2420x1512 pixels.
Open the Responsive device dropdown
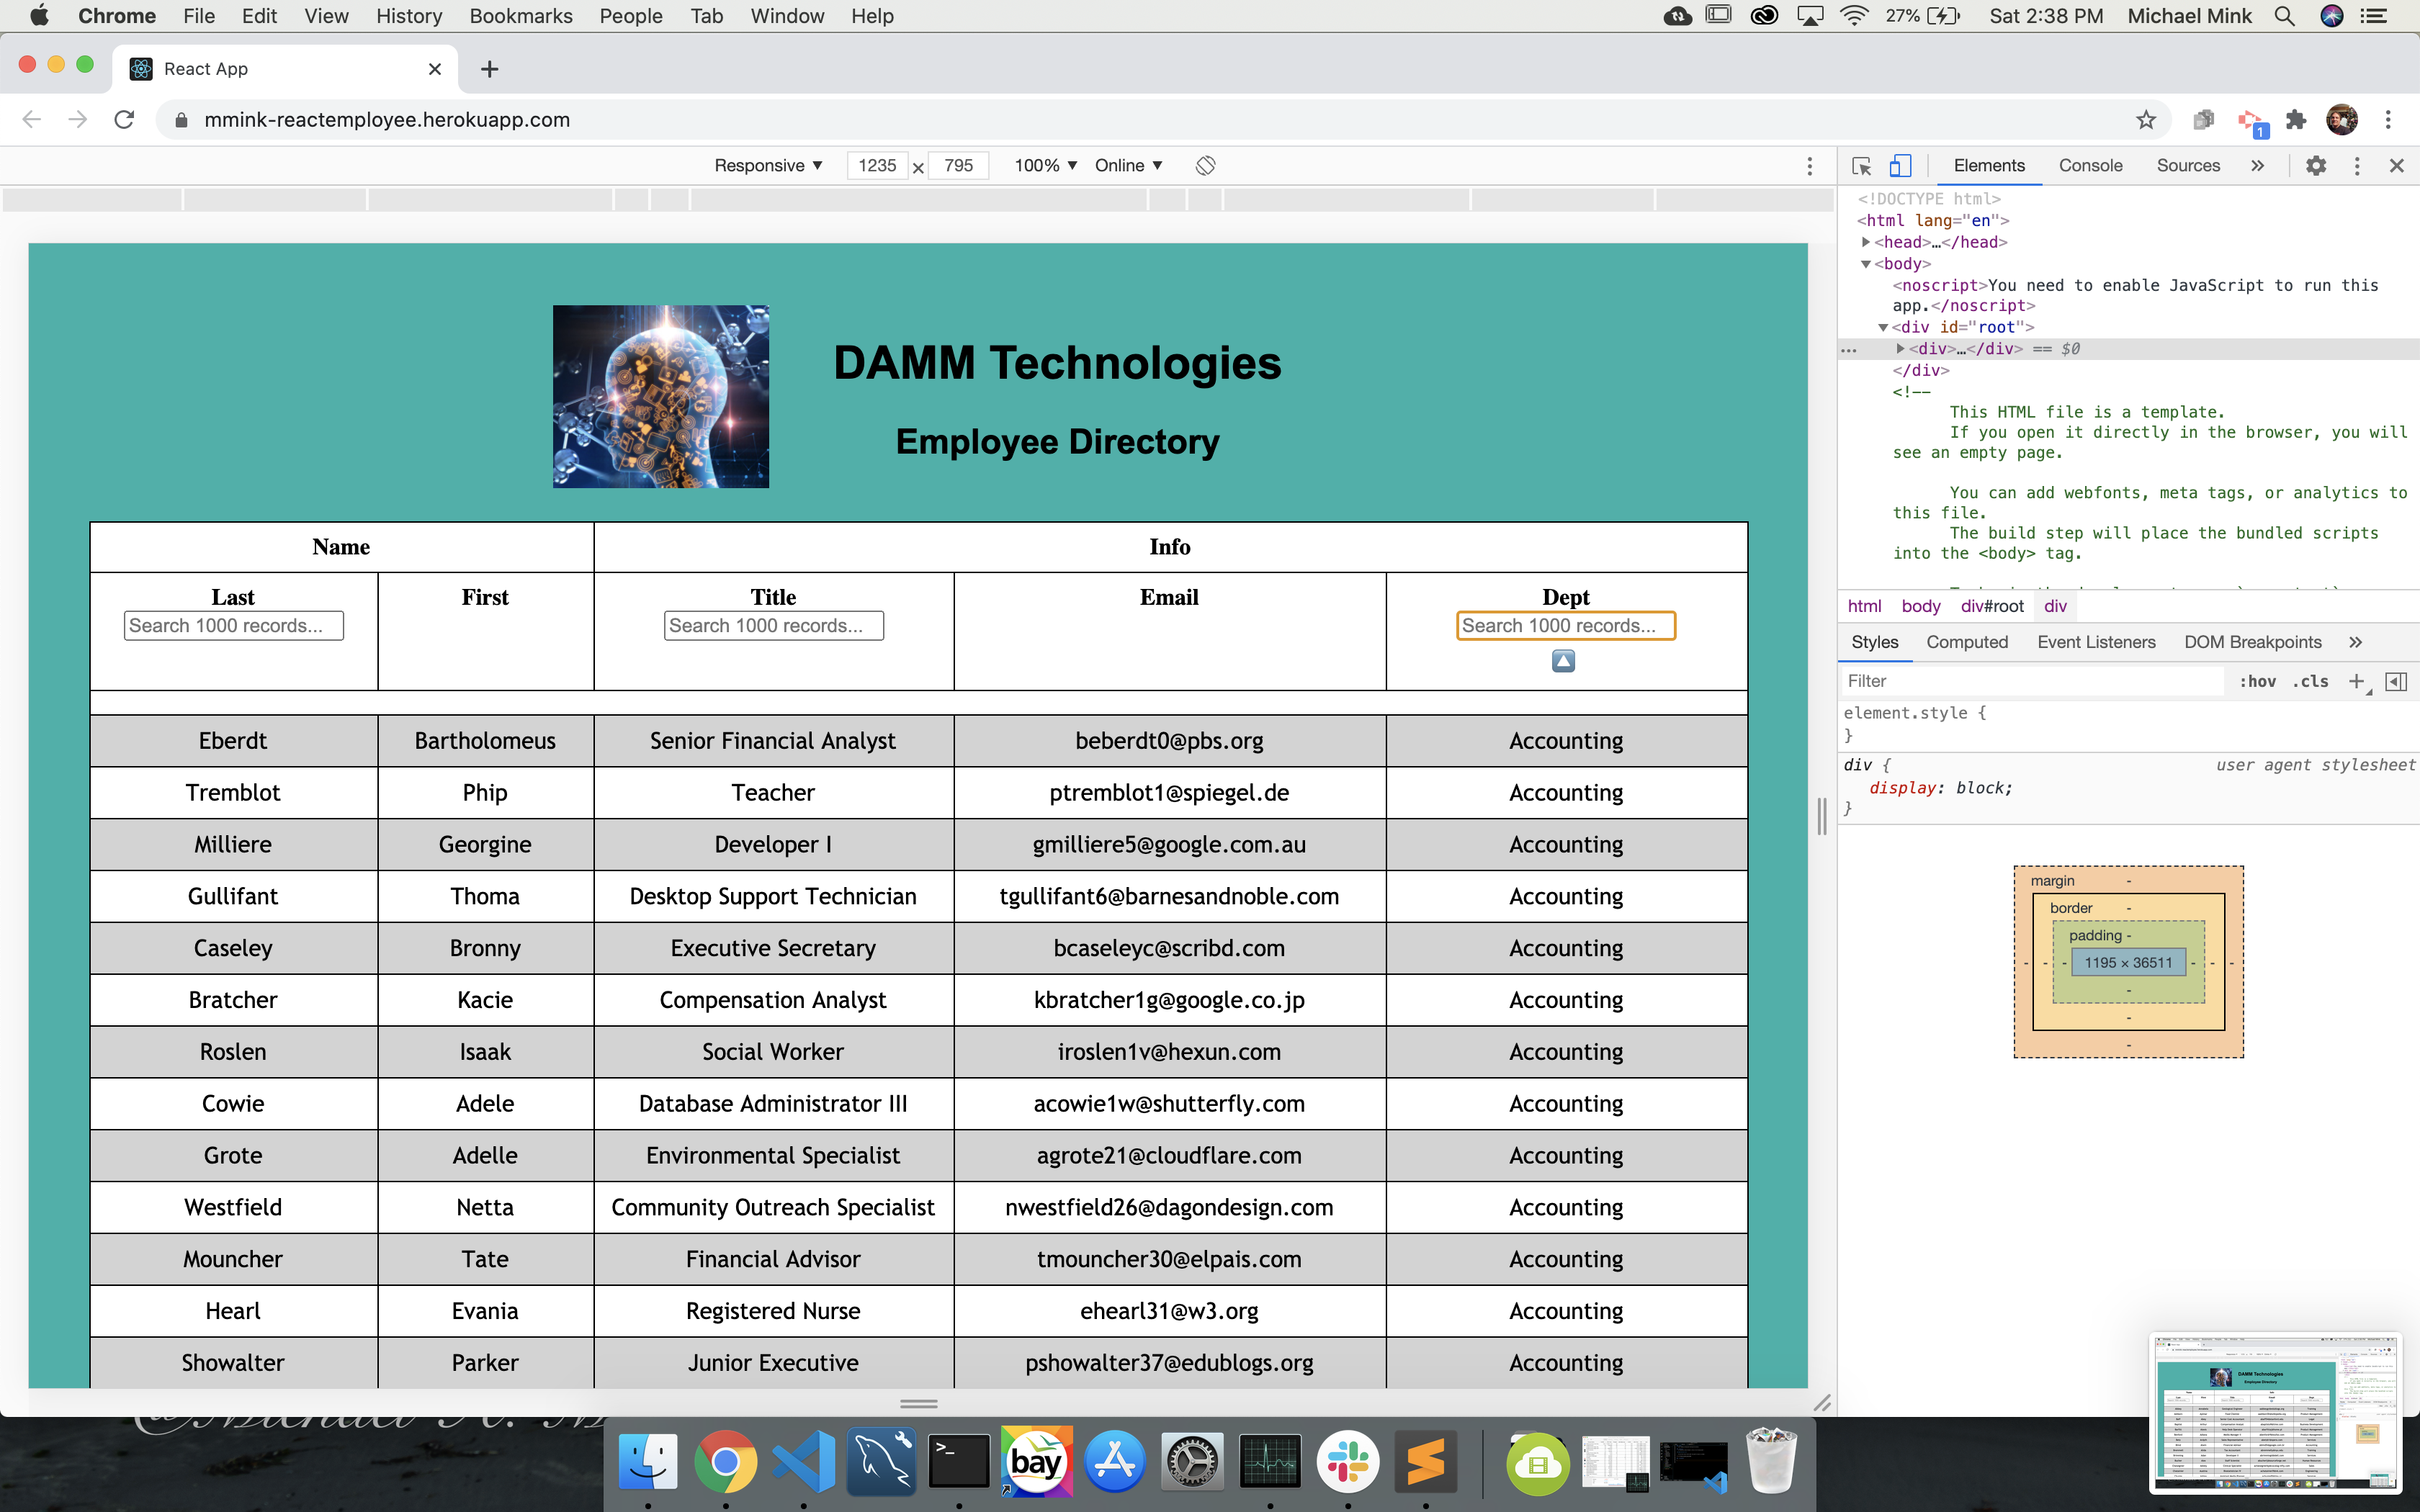click(768, 166)
